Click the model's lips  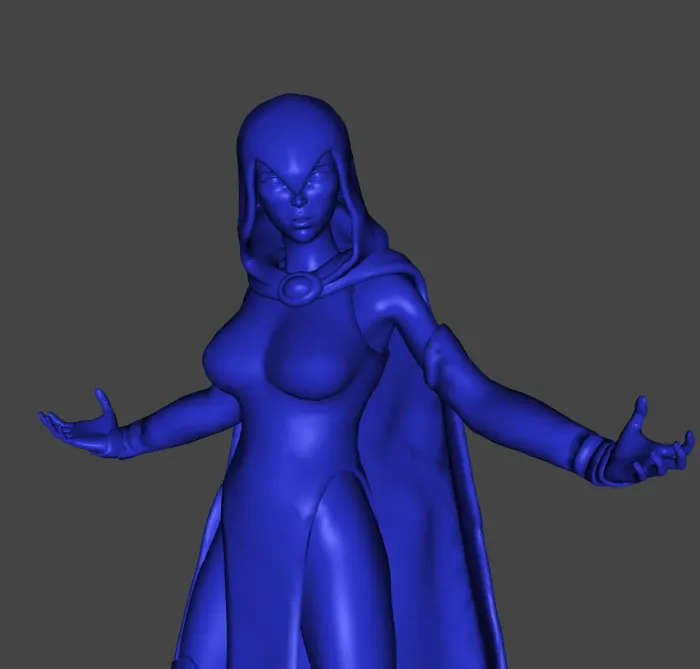[x=300, y=222]
